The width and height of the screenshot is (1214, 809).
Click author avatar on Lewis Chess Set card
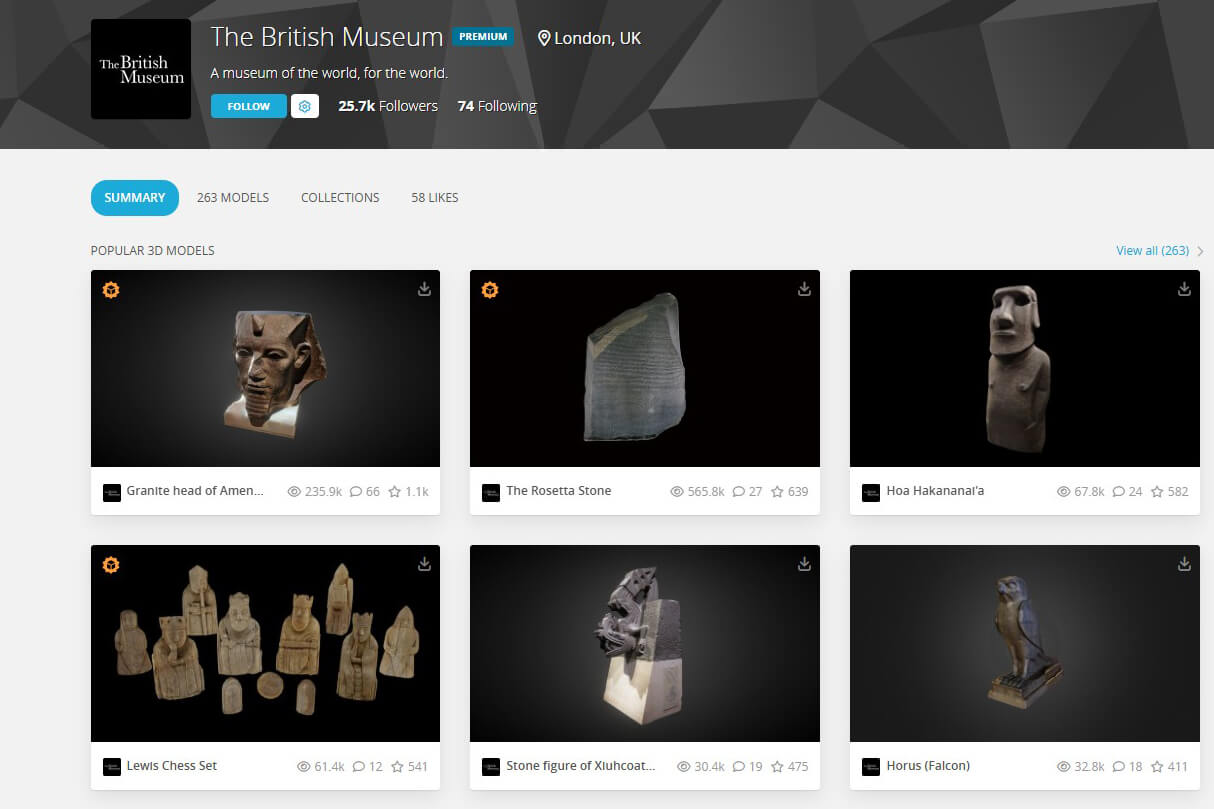coord(112,767)
